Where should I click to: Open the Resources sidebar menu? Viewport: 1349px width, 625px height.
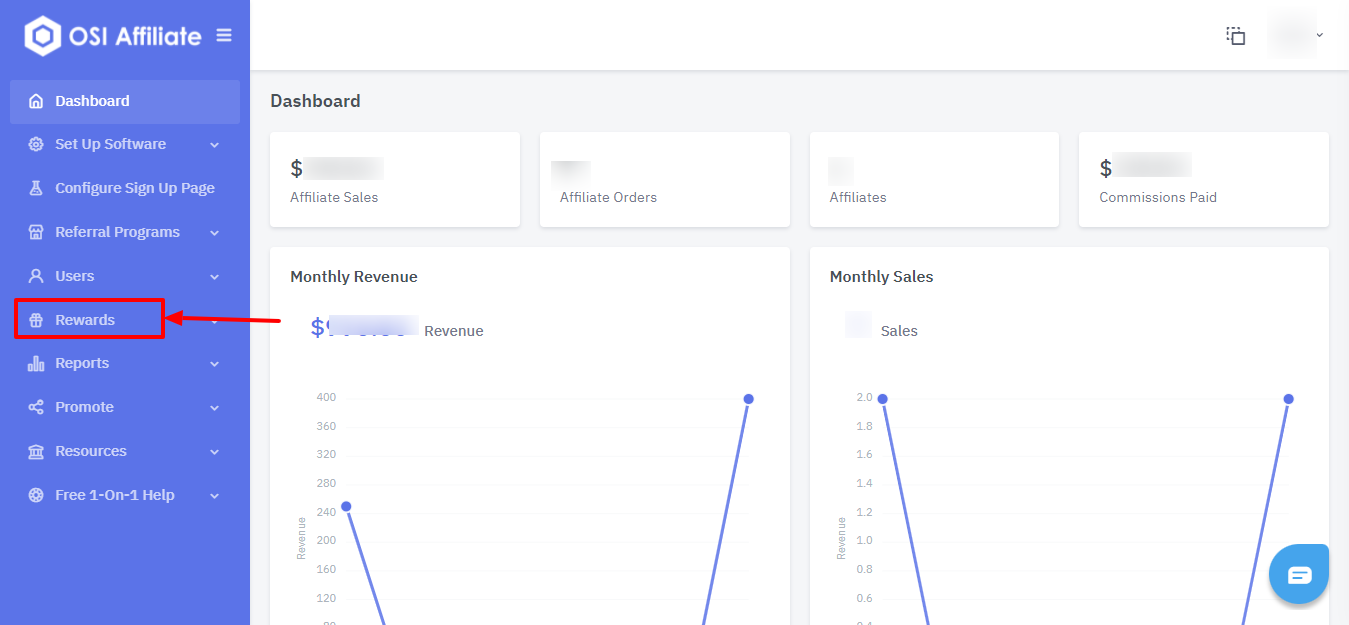(125, 451)
